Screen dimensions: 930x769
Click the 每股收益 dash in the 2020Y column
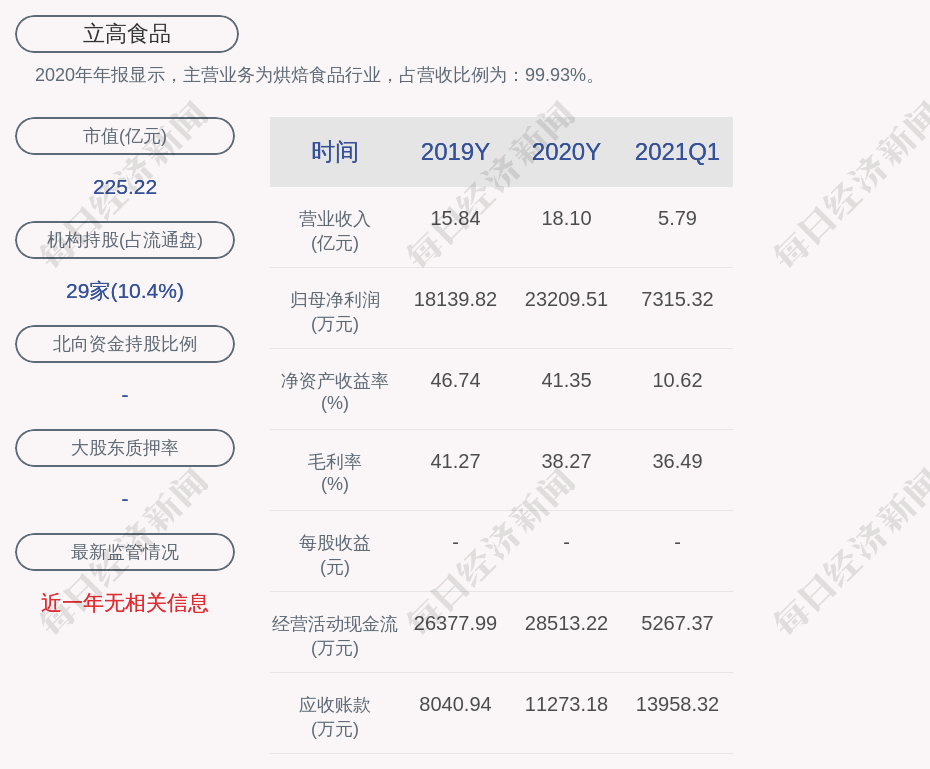[566, 543]
